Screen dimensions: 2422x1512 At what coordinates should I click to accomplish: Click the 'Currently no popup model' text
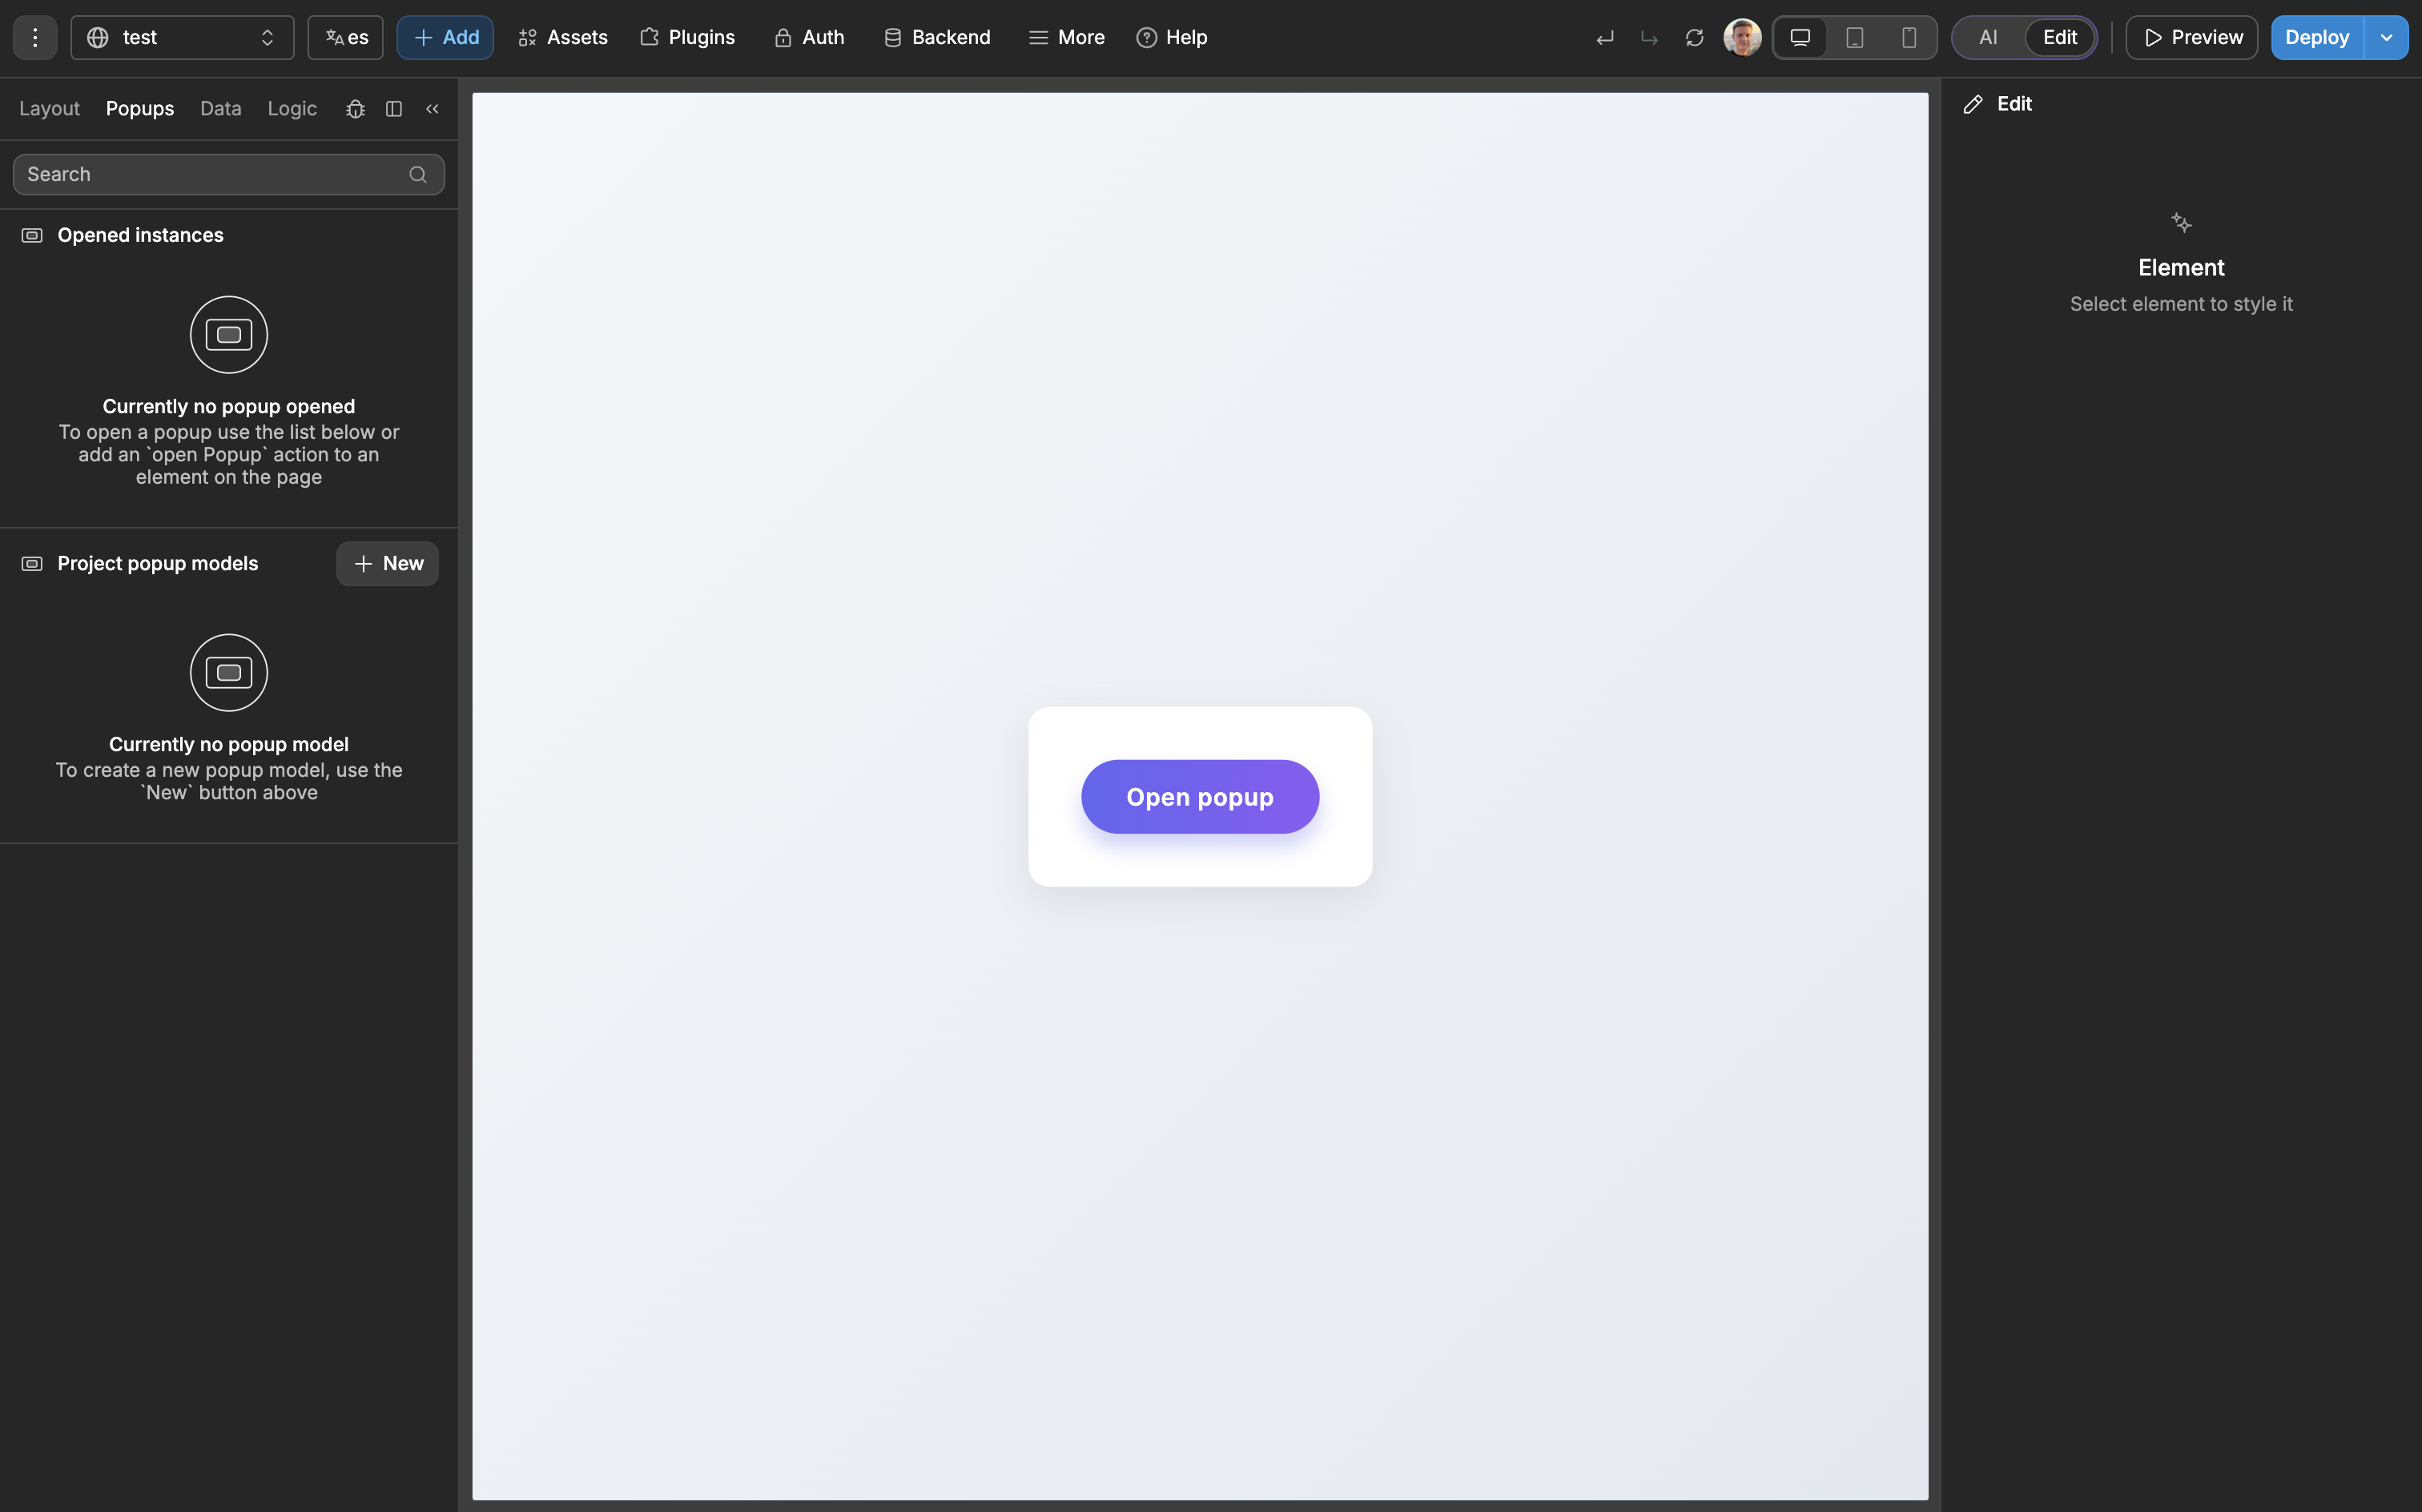click(229, 744)
